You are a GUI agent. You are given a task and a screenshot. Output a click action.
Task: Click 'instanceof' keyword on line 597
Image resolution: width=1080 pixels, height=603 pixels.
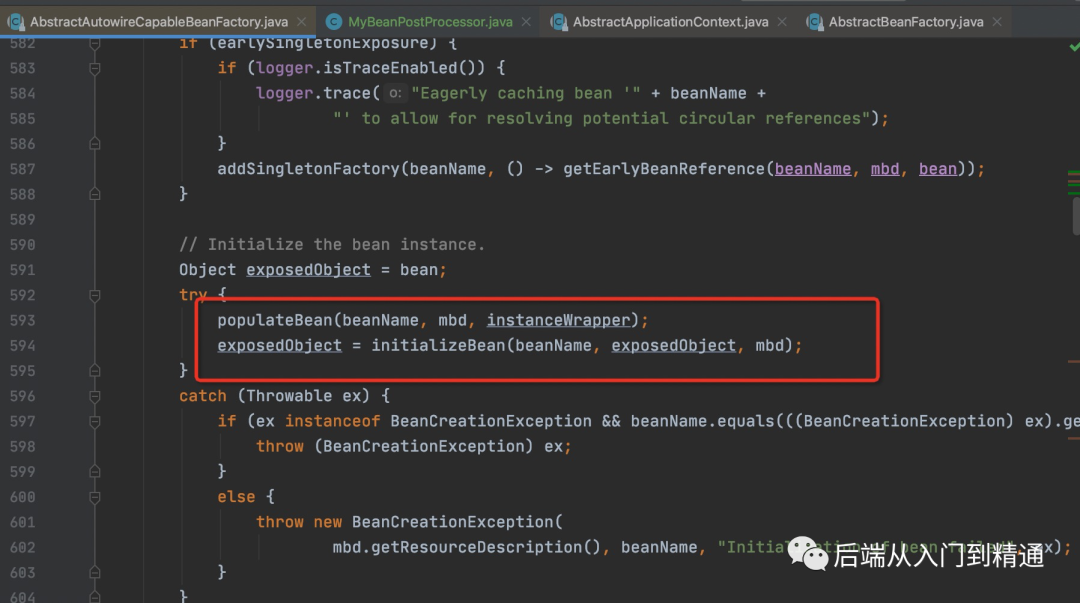tap(333, 421)
